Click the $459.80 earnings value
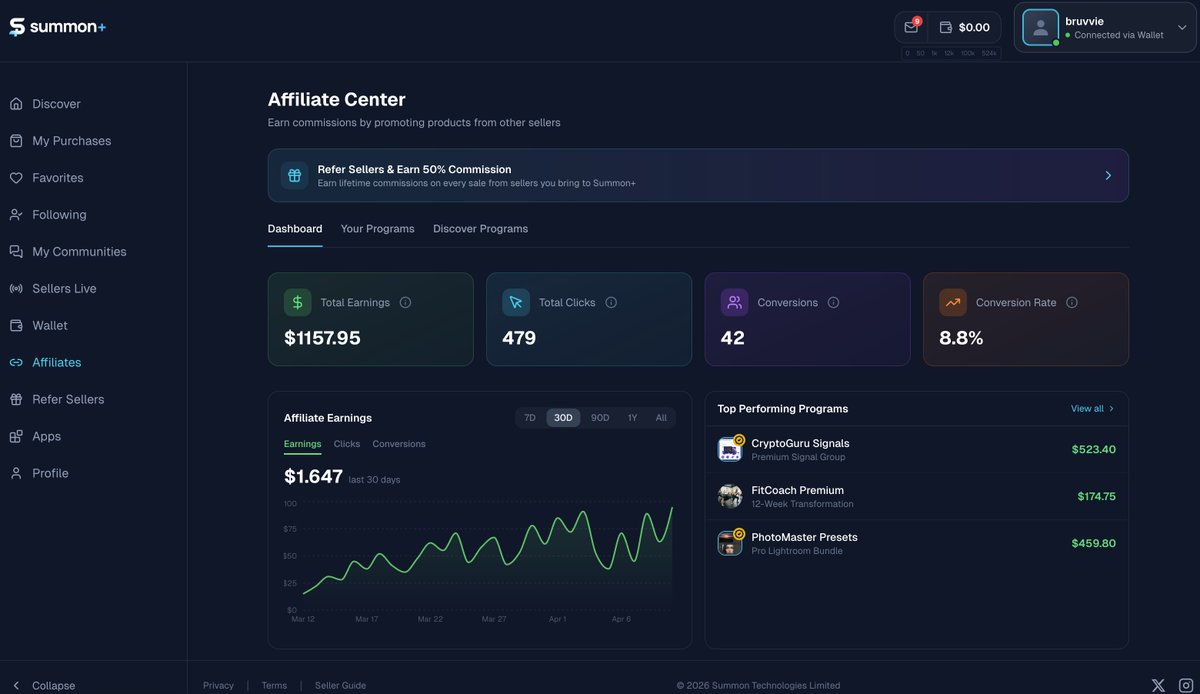Viewport: 1200px width, 694px height. click(x=1093, y=544)
